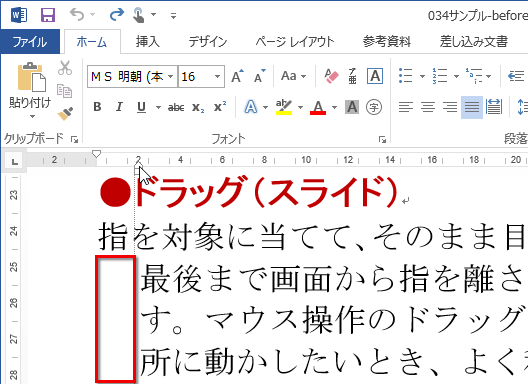Apply enclosing character border icon

pos(375,76)
